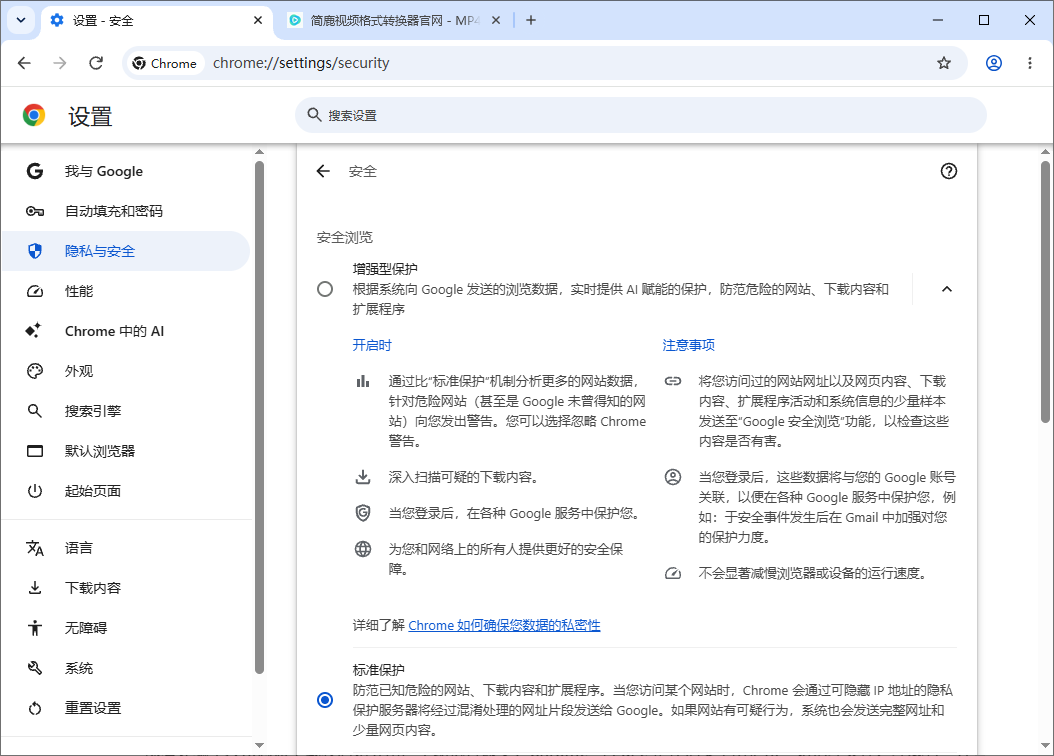Click the palette icon for 外观
The height and width of the screenshot is (756, 1054).
tap(35, 371)
